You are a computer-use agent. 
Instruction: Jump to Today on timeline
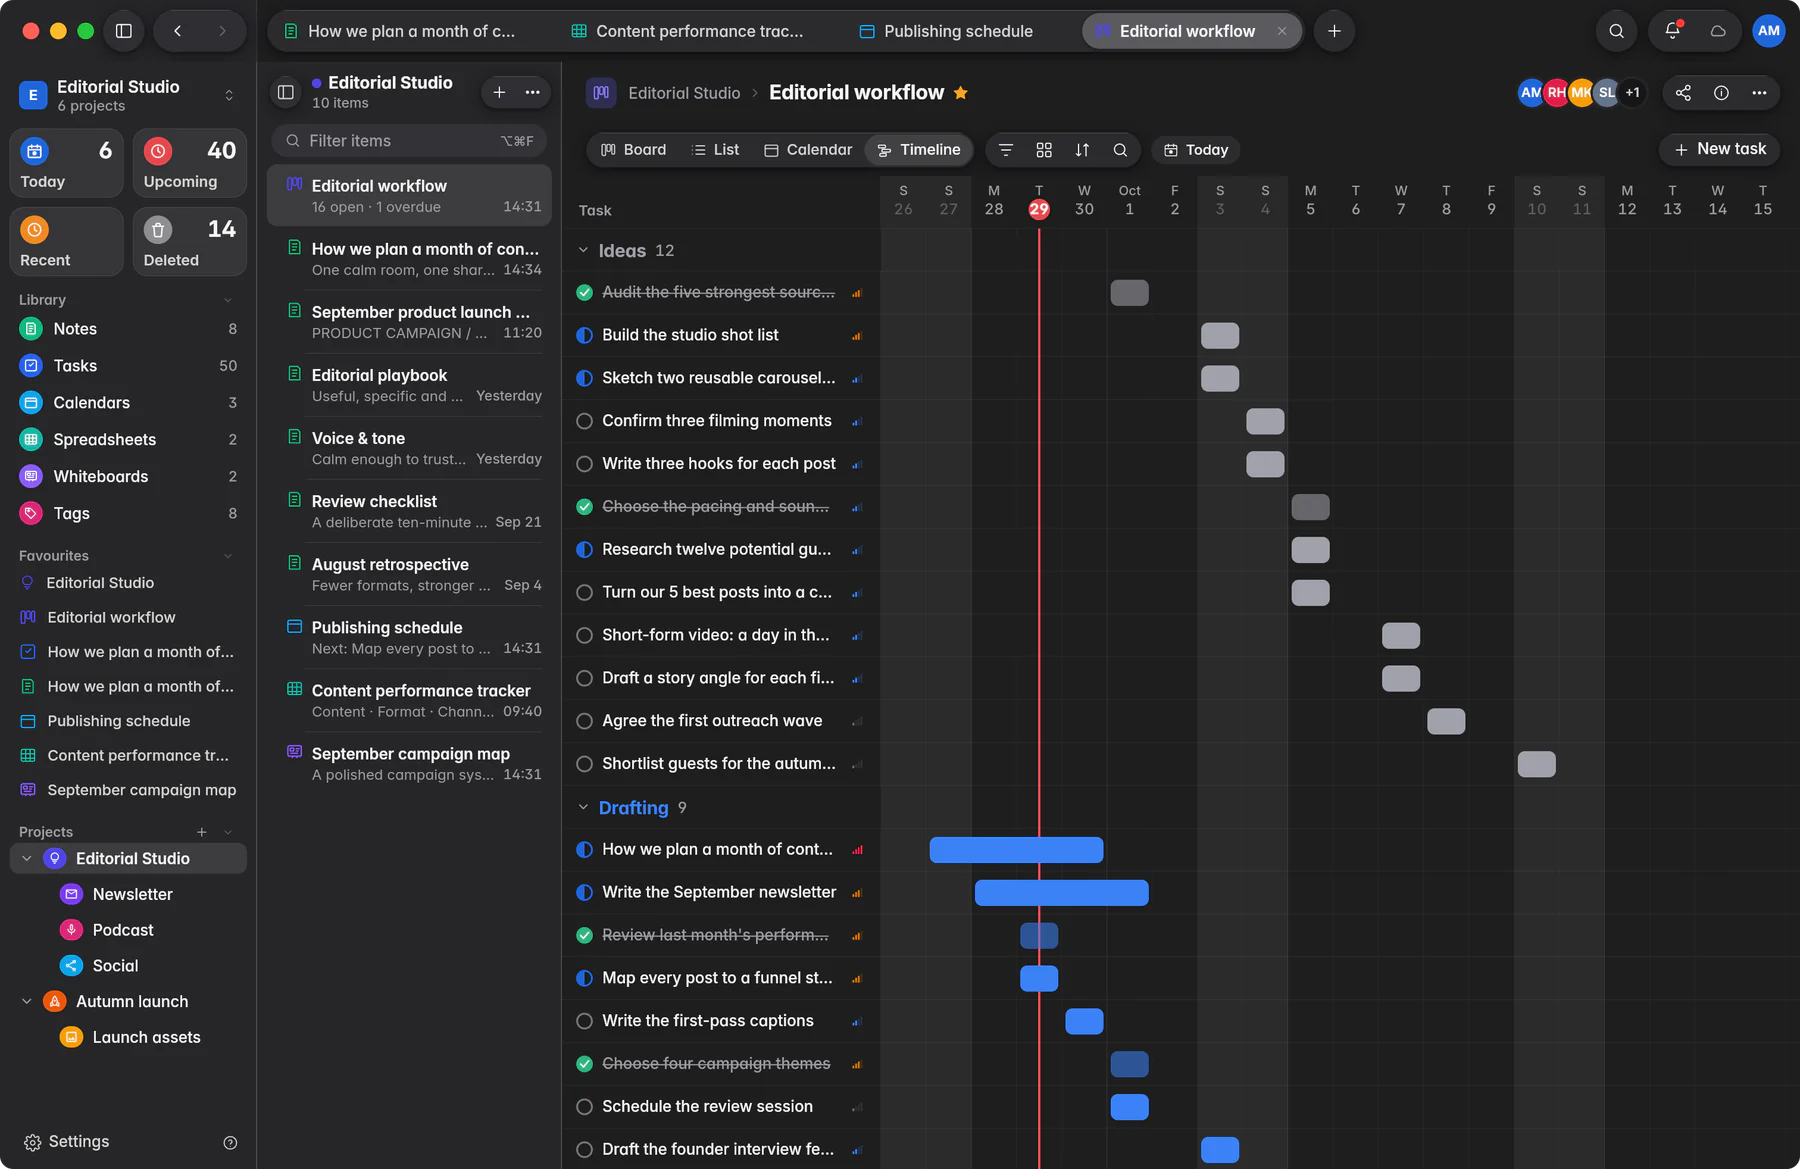pyautogui.click(x=1196, y=150)
